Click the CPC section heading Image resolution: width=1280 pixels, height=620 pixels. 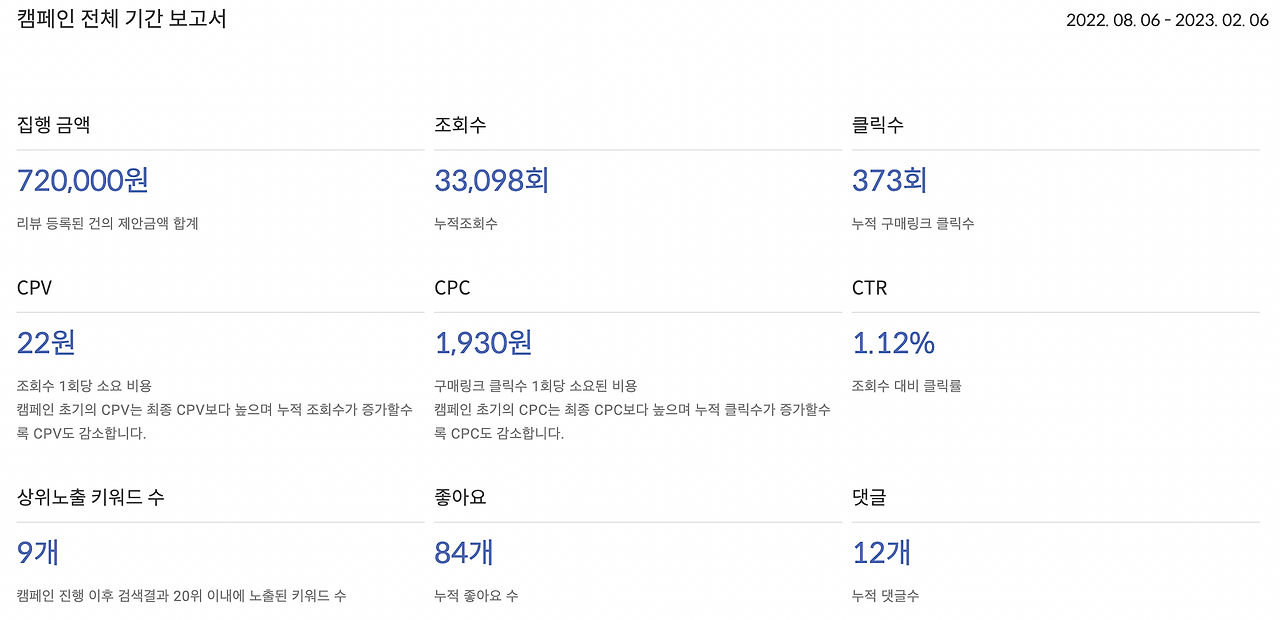(452, 288)
